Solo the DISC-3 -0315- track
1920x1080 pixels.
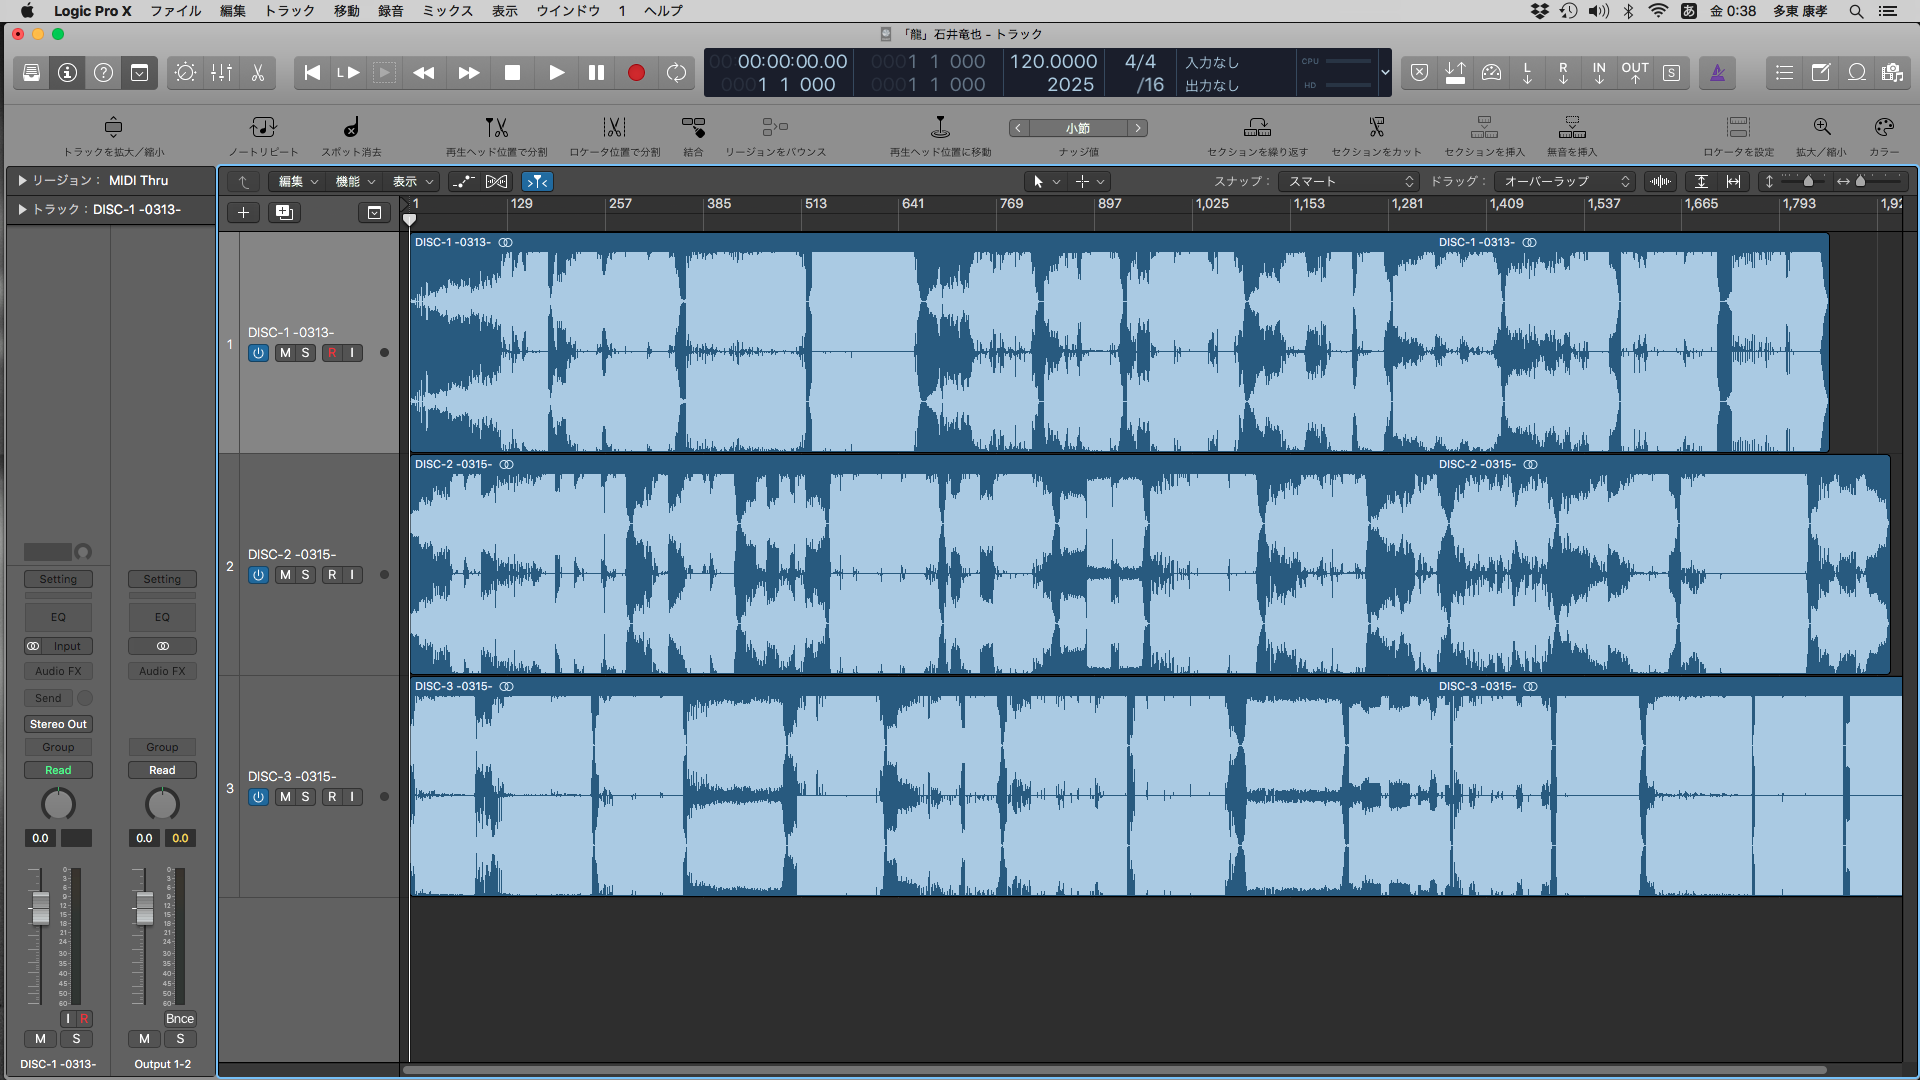coord(306,797)
